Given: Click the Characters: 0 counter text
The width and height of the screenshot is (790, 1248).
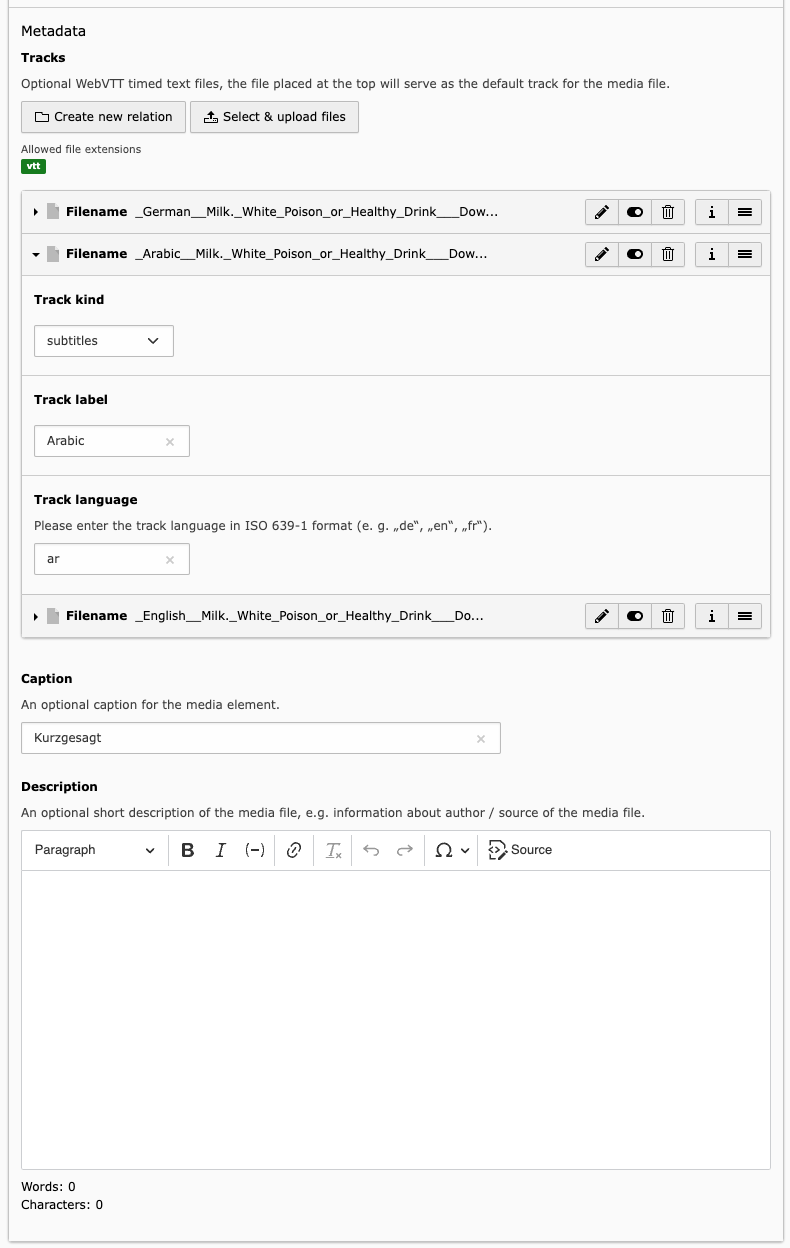Looking at the screenshot, I should (x=62, y=1205).
